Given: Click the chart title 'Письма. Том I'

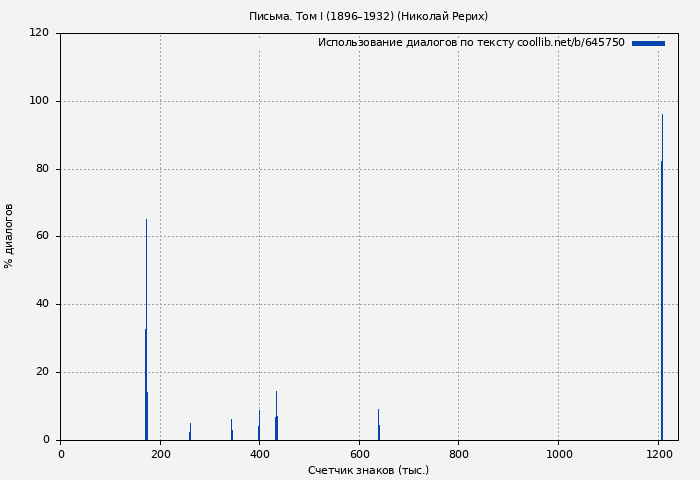Looking at the screenshot, I should tap(368, 16).
